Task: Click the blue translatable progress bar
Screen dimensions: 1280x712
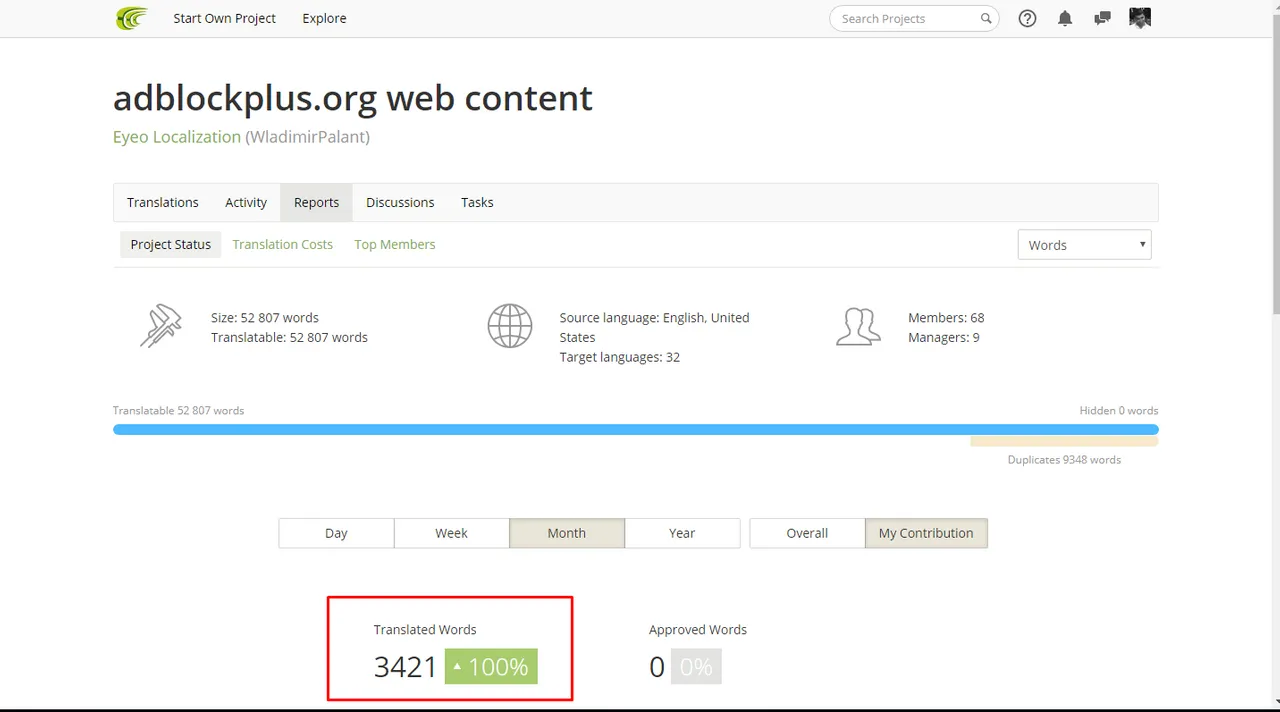Action: (x=636, y=429)
